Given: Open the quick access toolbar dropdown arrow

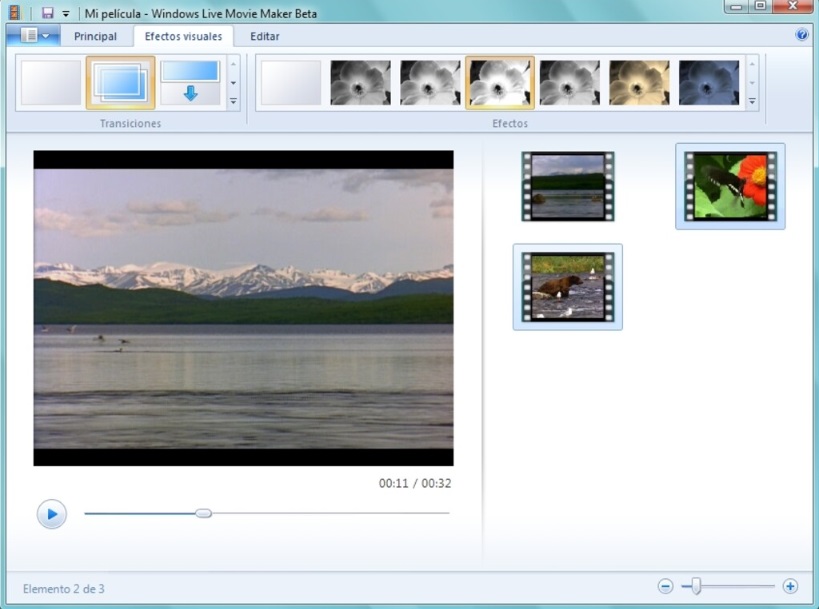Looking at the screenshot, I should coord(66,13).
